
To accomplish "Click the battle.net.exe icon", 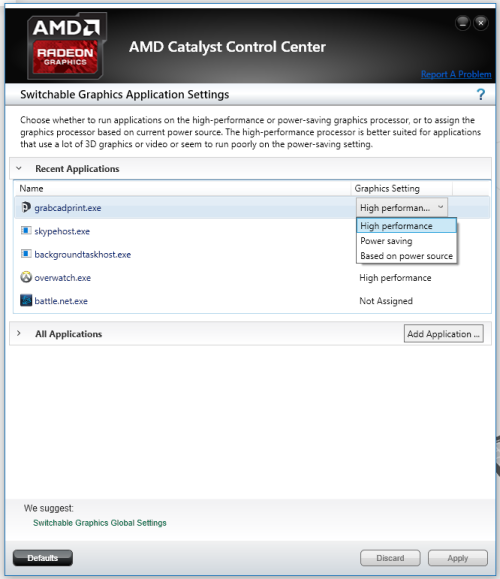I will (x=26, y=300).
